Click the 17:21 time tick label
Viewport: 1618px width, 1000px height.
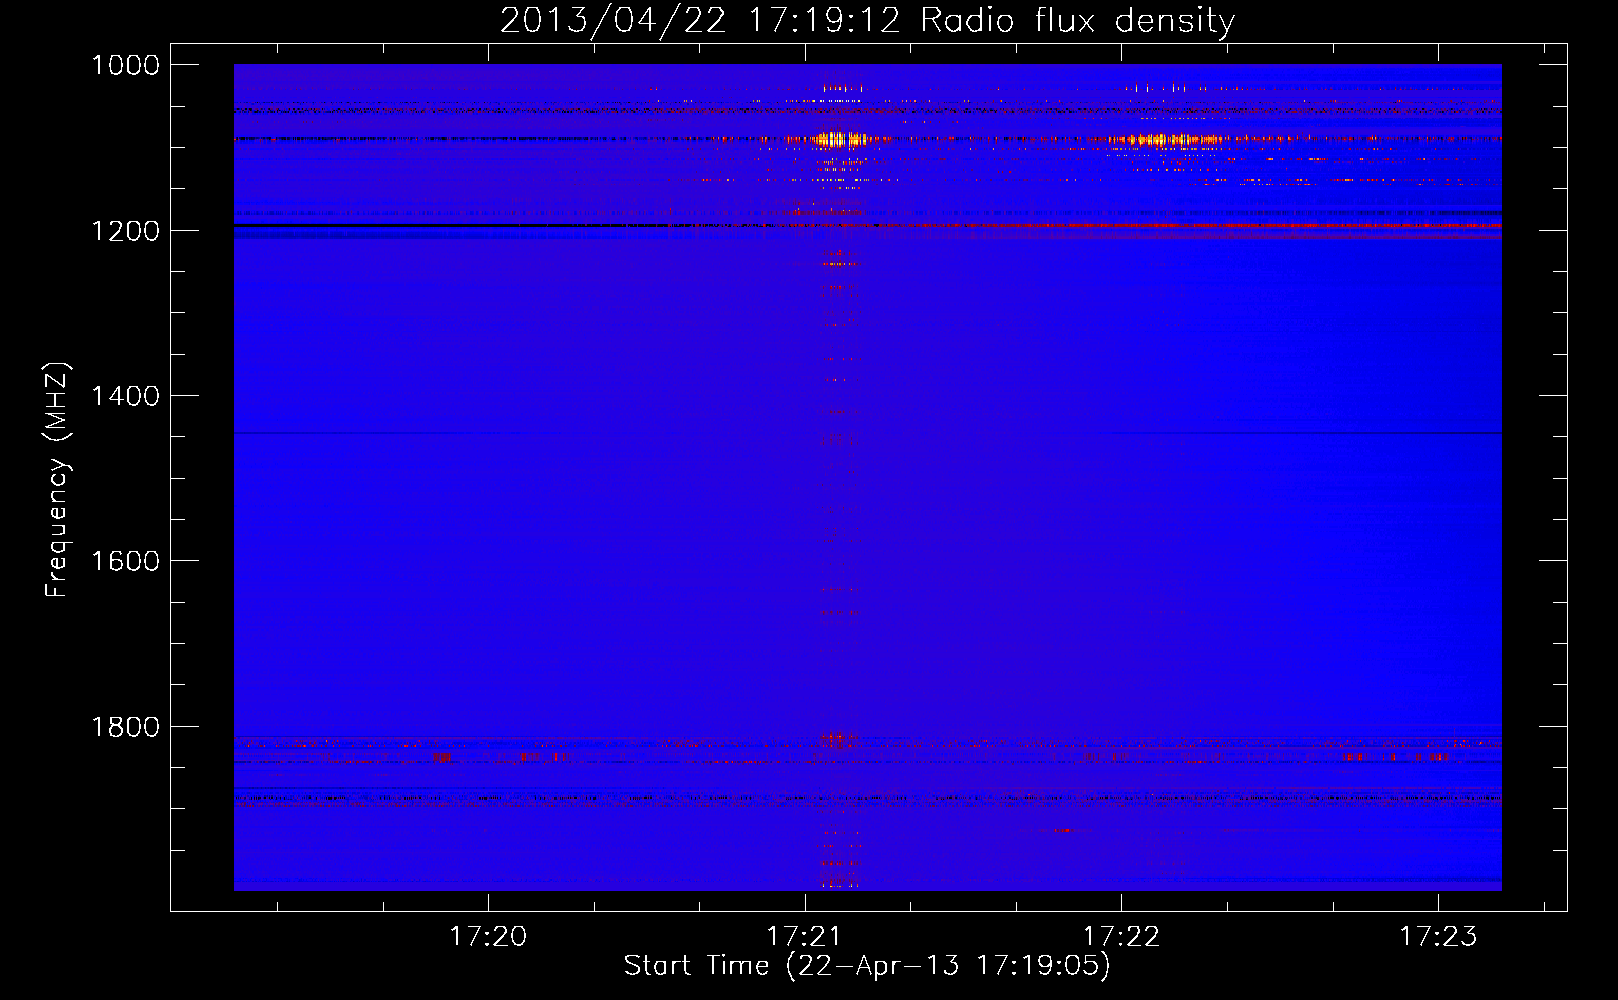pyautogui.click(x=805, y=936)
